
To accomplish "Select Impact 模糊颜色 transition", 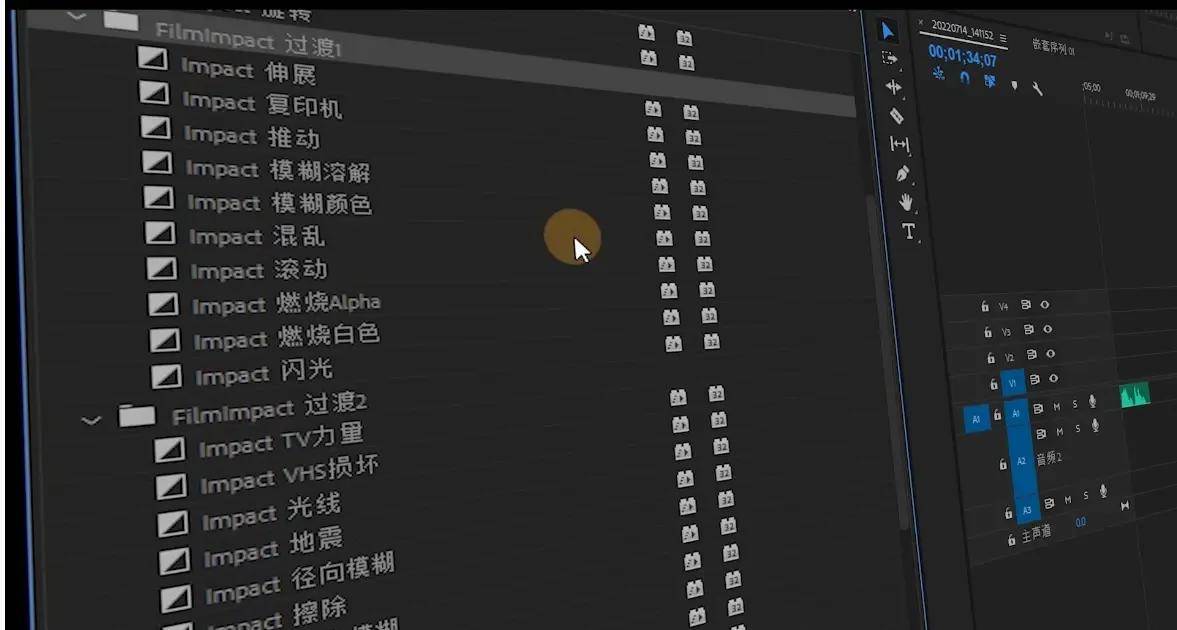I will click(x=280, y=203).
